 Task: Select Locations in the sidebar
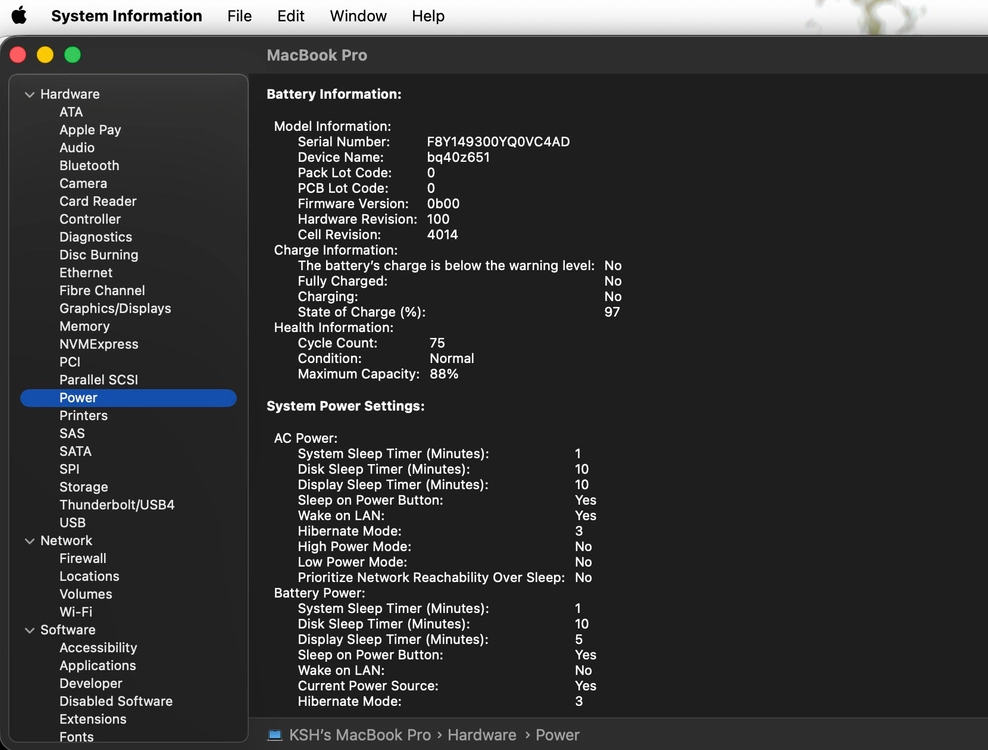pyautogui.click(x=89, y=576)
